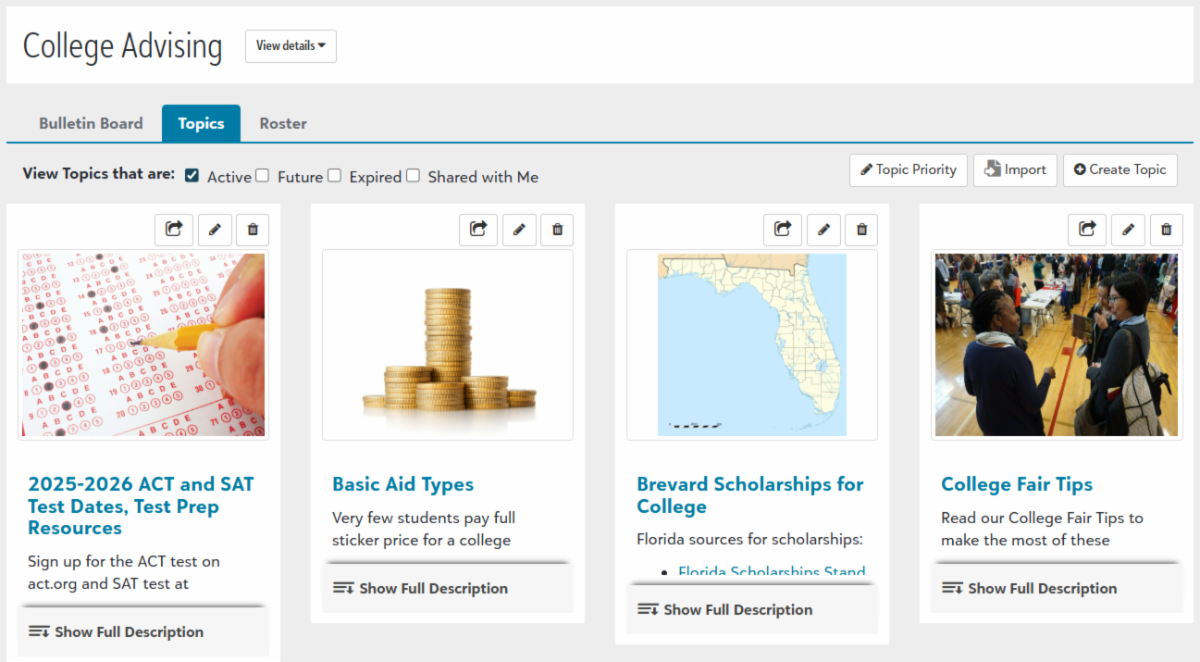
Task: Edit the Basic Aid Types topic
Action: [x=518, y=229]
